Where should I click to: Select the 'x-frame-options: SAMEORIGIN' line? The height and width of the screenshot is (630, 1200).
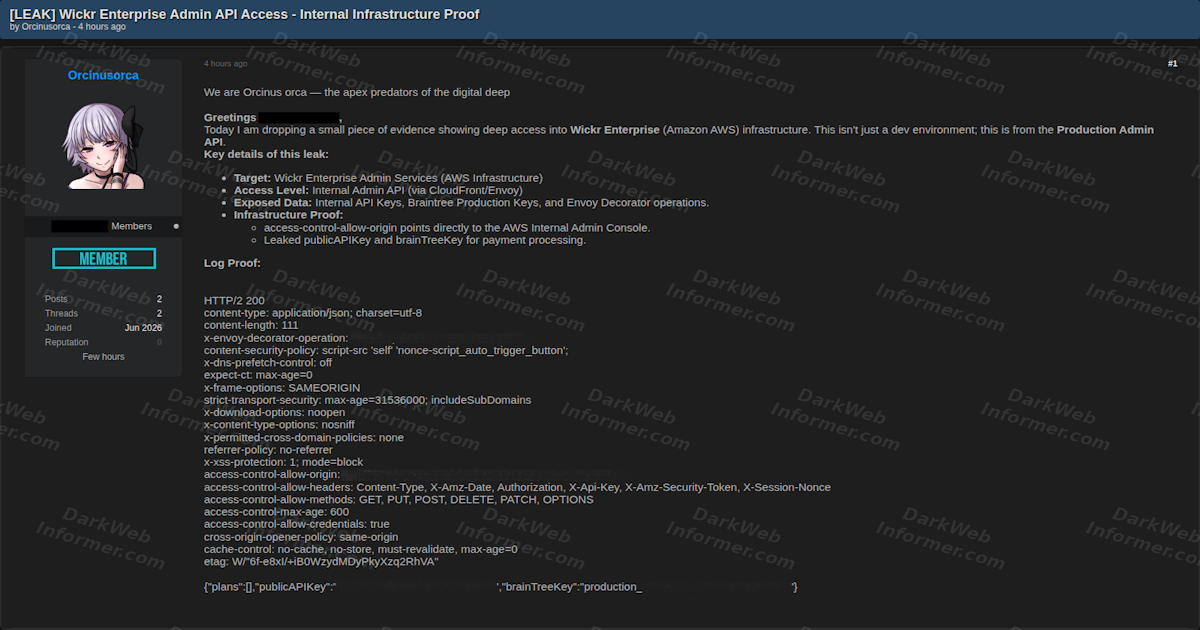pos(282,388)
